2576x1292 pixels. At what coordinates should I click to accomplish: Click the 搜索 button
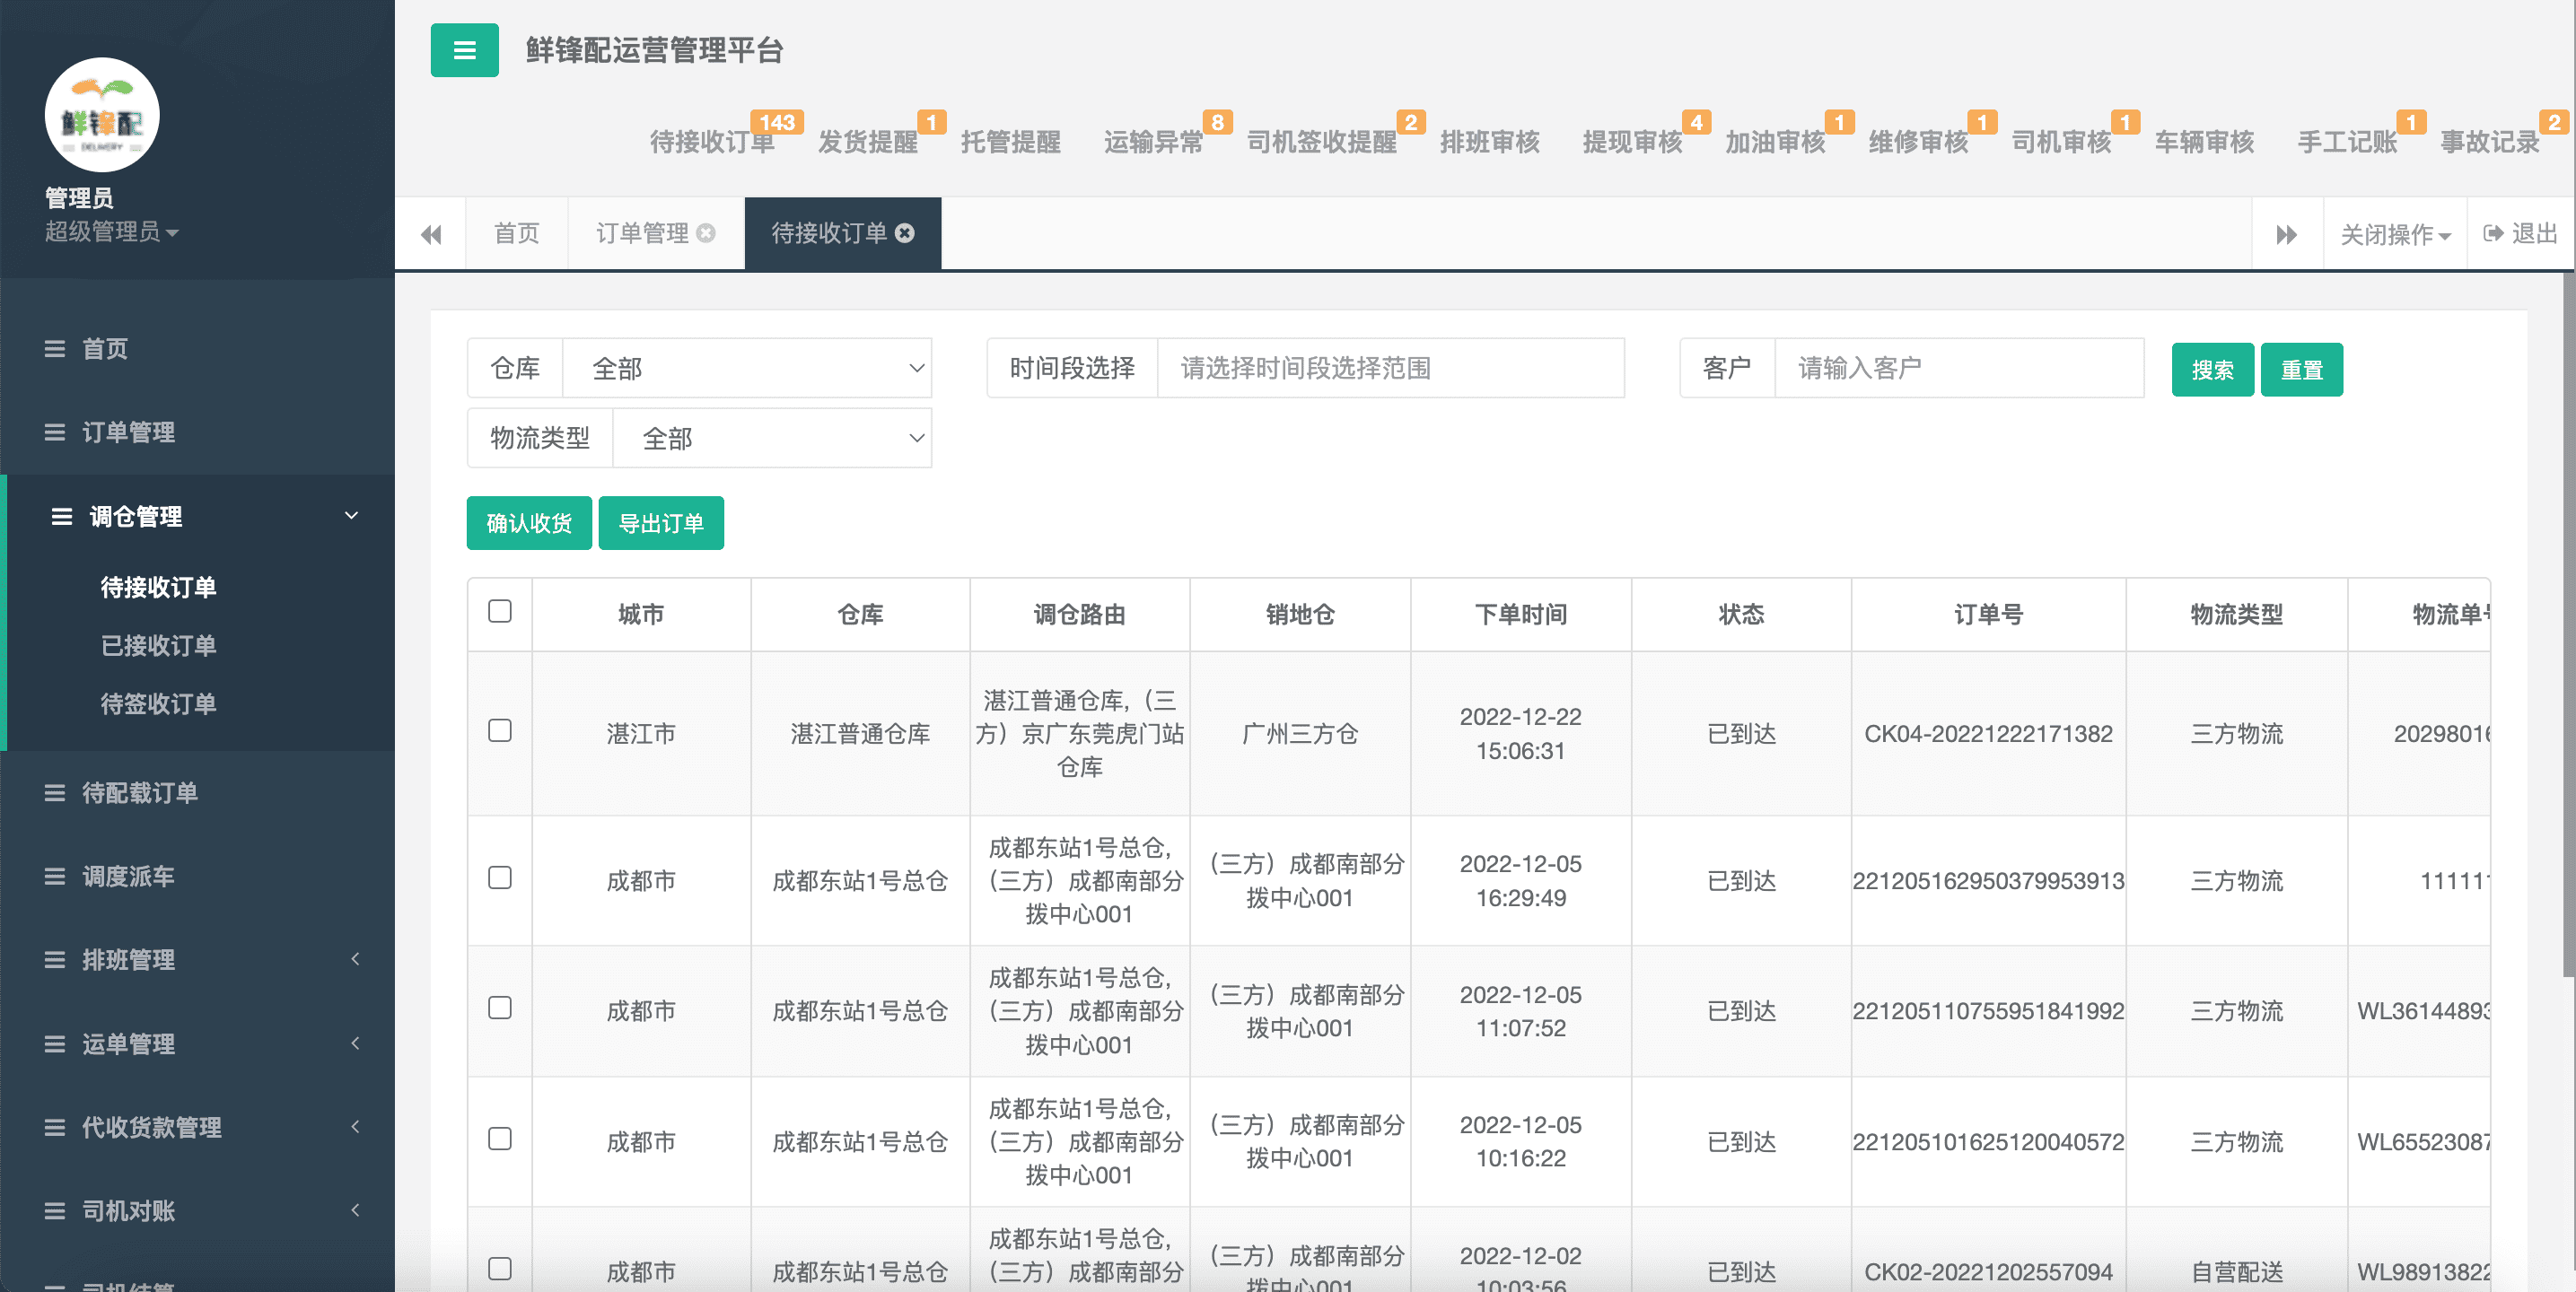click(x=2212, y=369)
